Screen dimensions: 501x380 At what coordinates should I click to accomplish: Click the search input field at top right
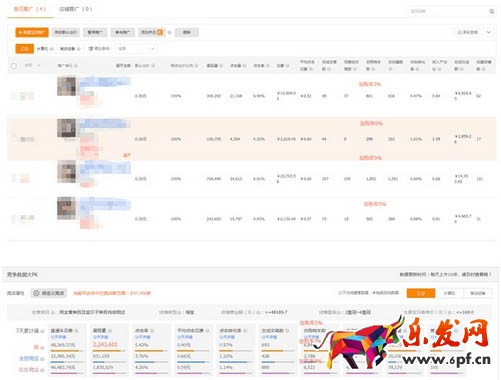click(447, 12)
